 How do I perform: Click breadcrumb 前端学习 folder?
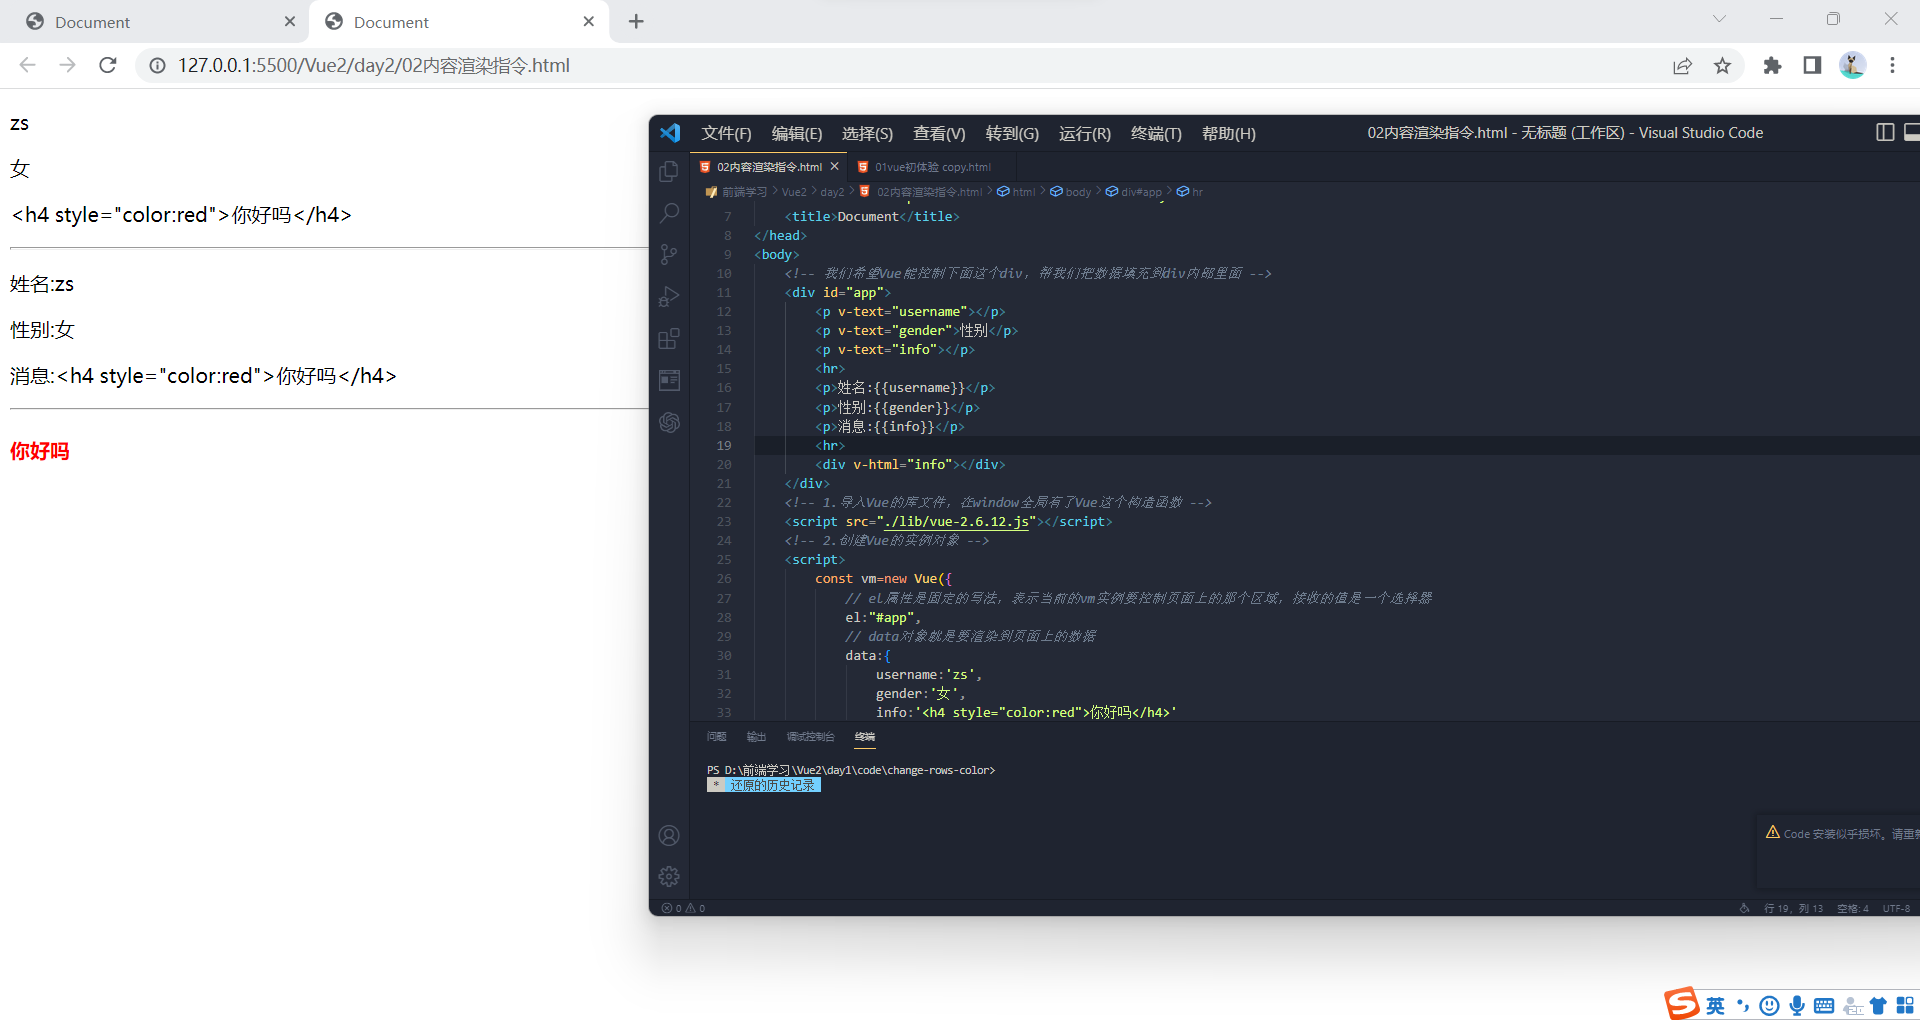pos(737,192)
